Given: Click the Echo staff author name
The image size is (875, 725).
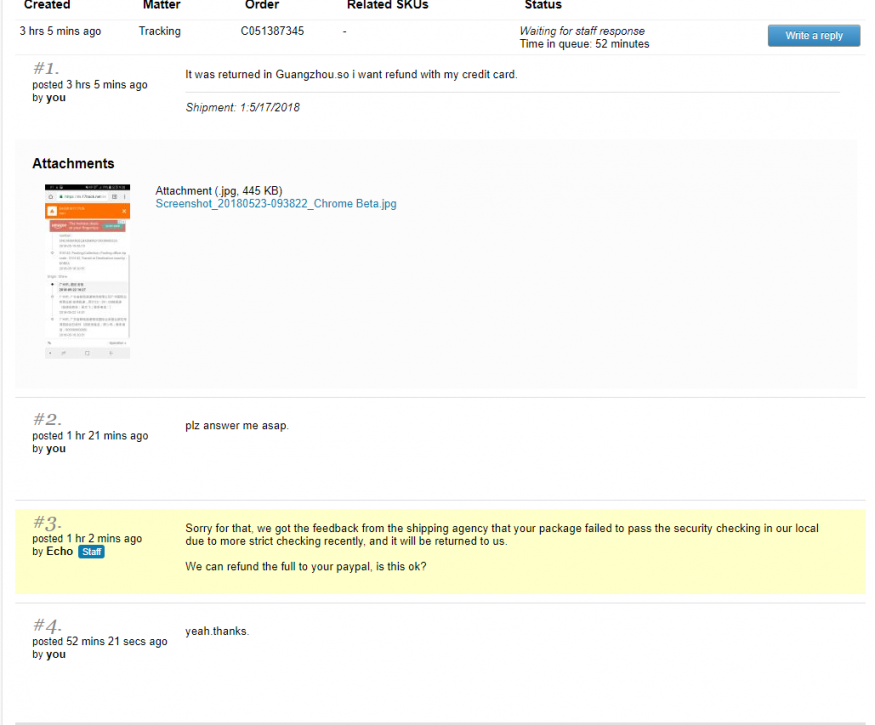Looking at the screenshot, I should click(x=60, y=552).
